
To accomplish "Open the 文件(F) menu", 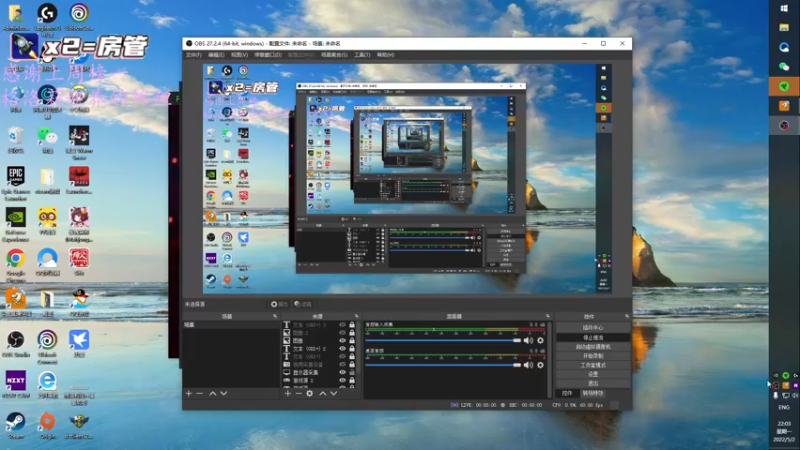I will (194, 55).
